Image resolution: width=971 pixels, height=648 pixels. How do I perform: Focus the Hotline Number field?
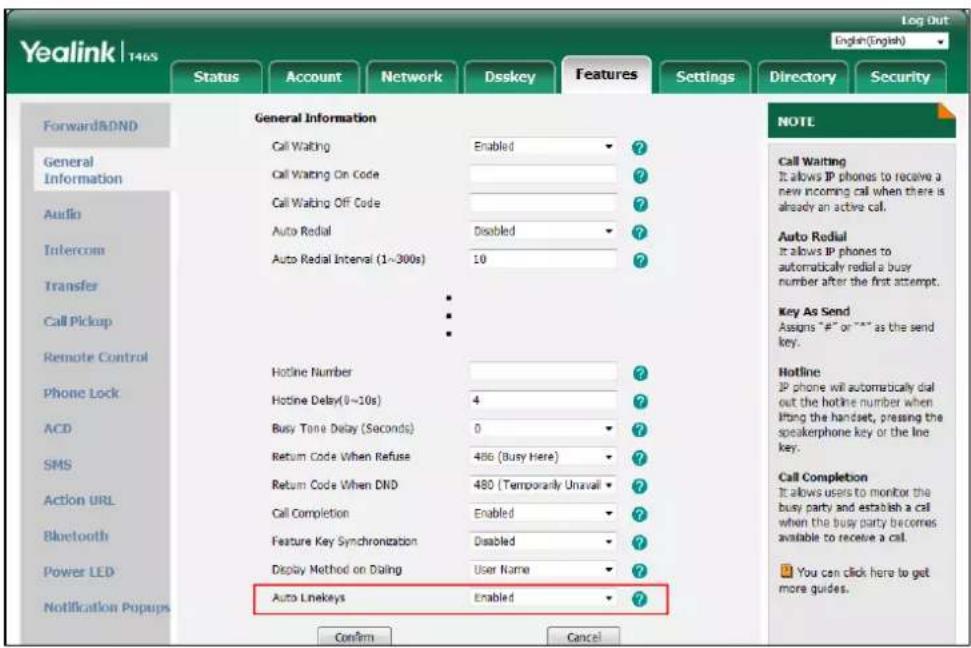point(542,372)
